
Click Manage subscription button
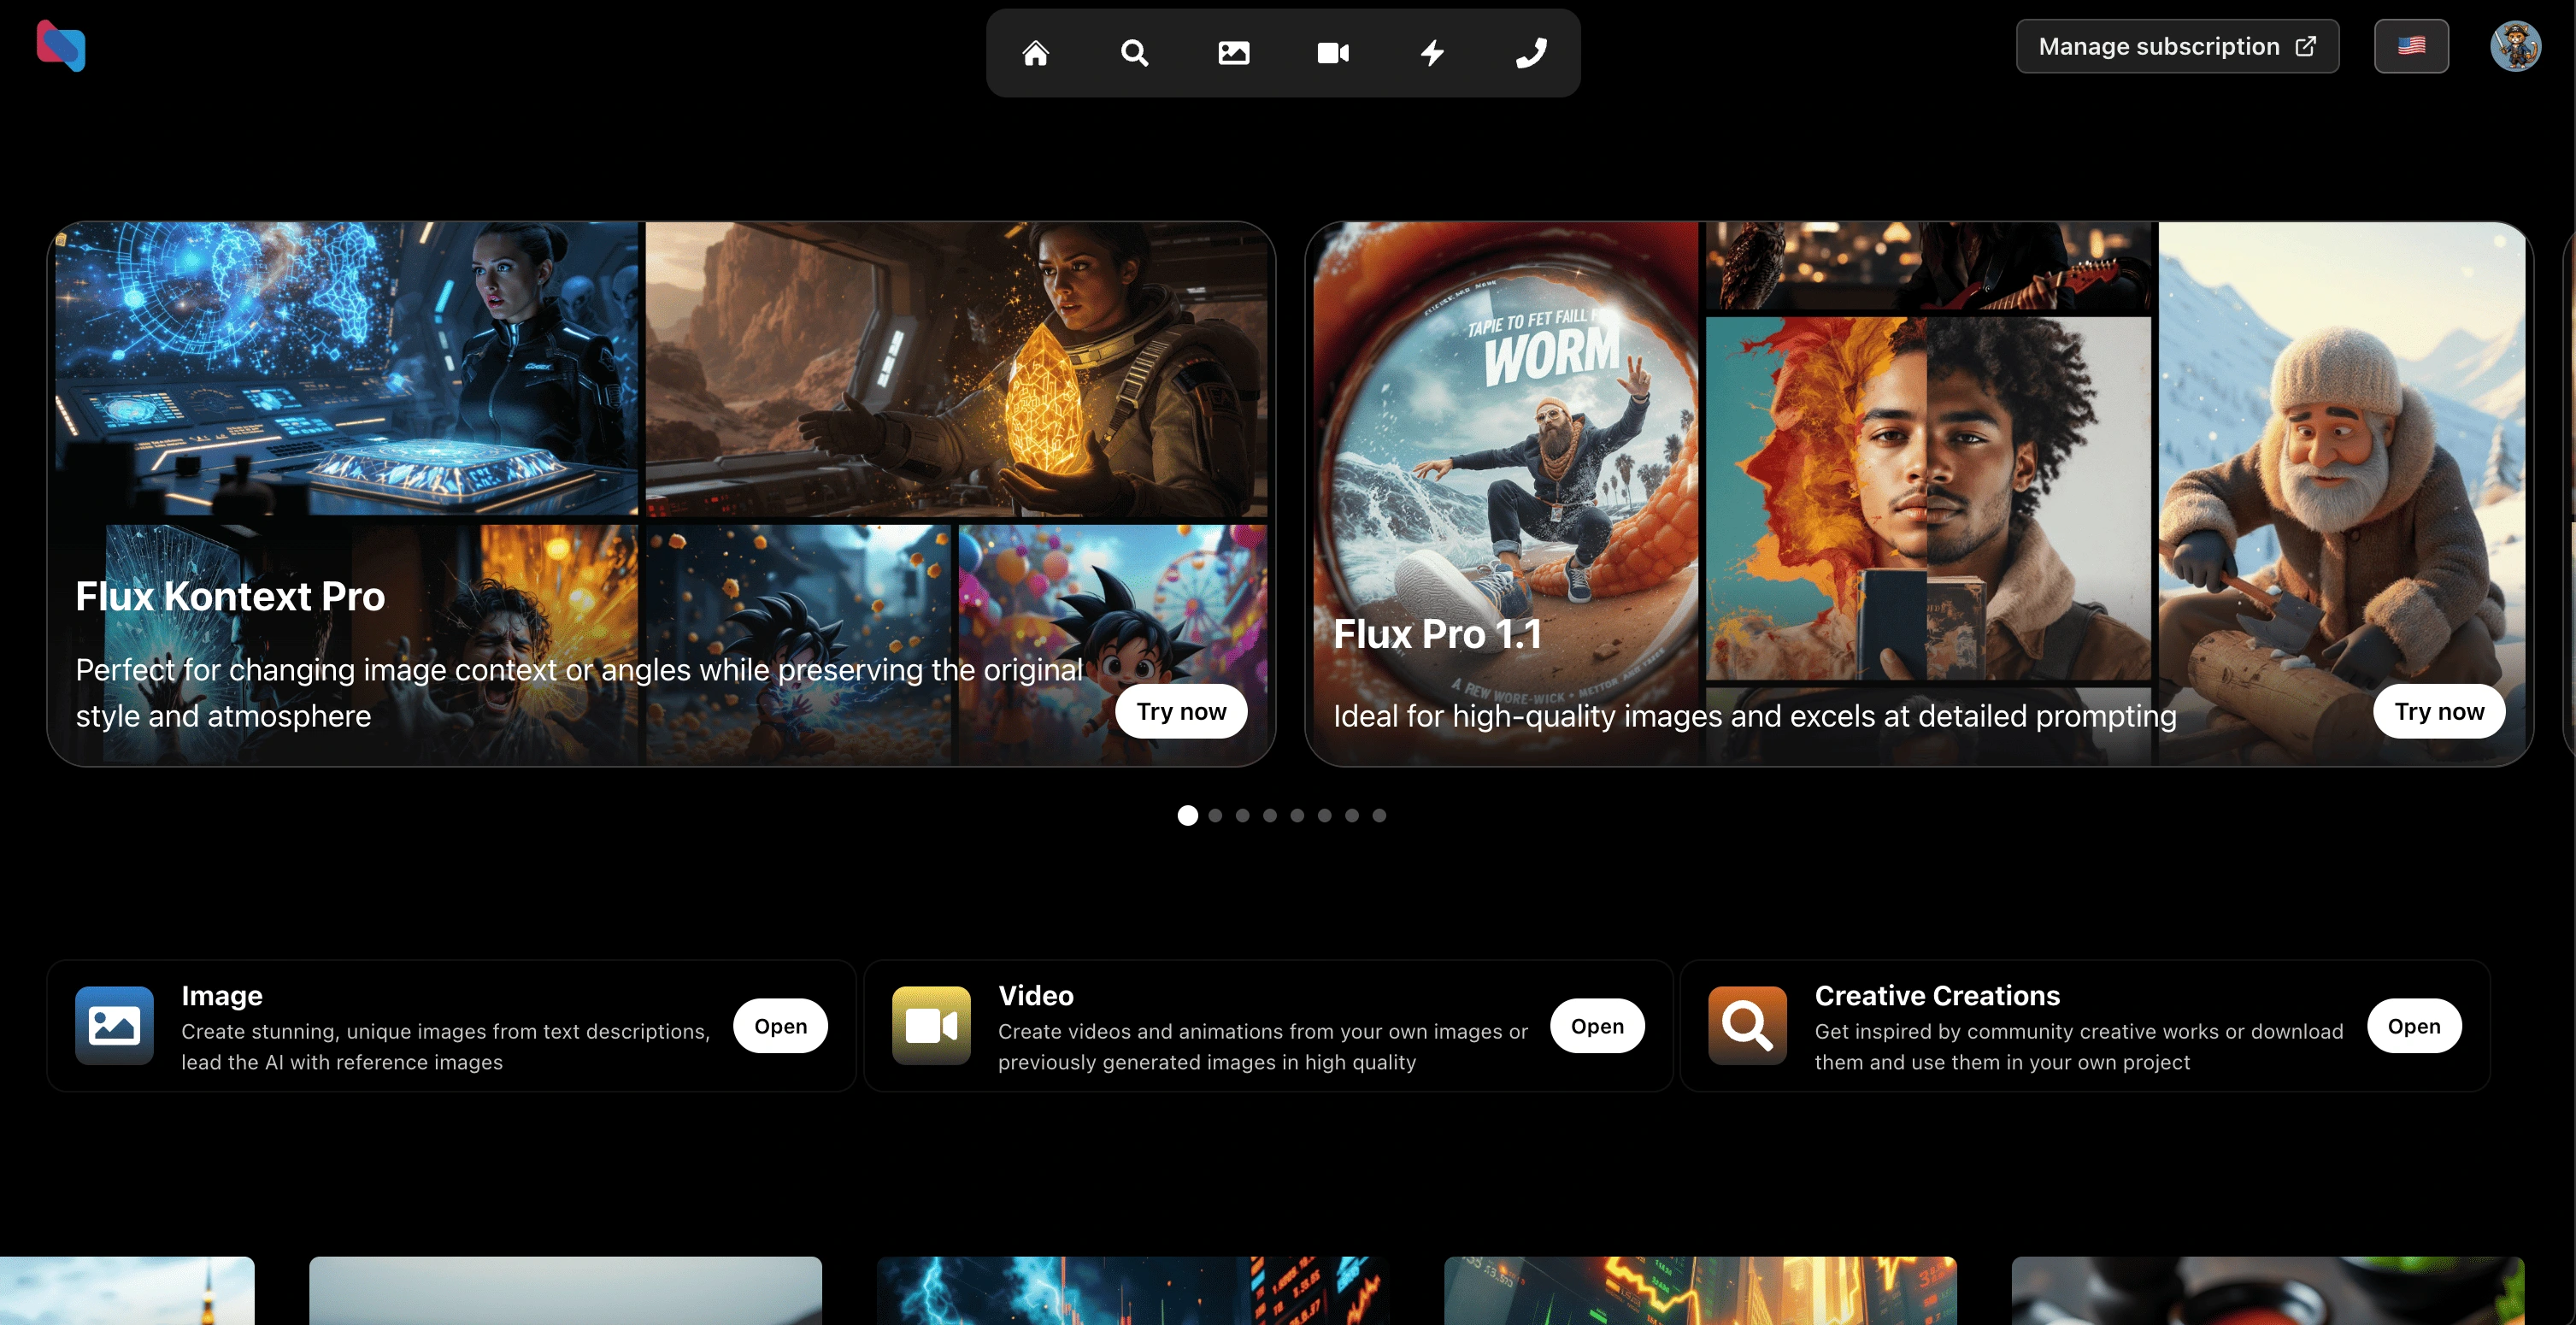click(x=2176, y=46)
